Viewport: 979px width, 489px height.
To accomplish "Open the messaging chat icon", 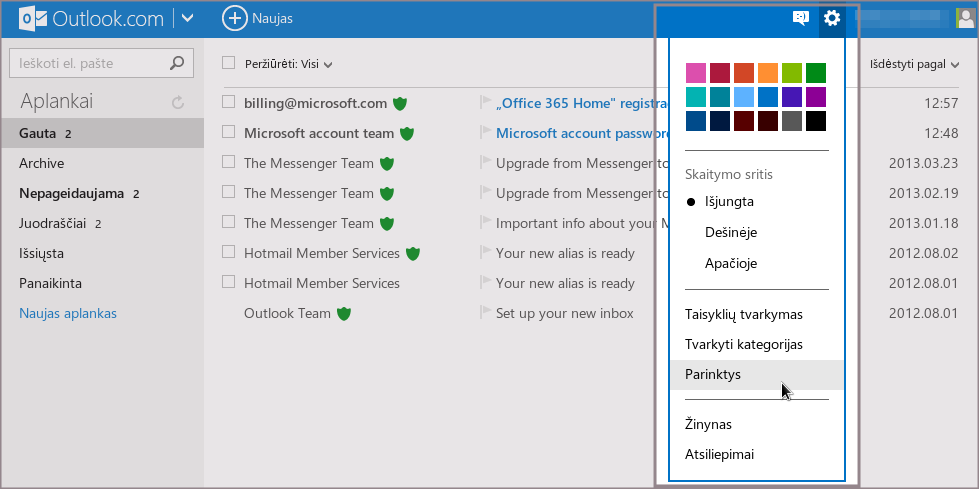I will coord(800,18).
